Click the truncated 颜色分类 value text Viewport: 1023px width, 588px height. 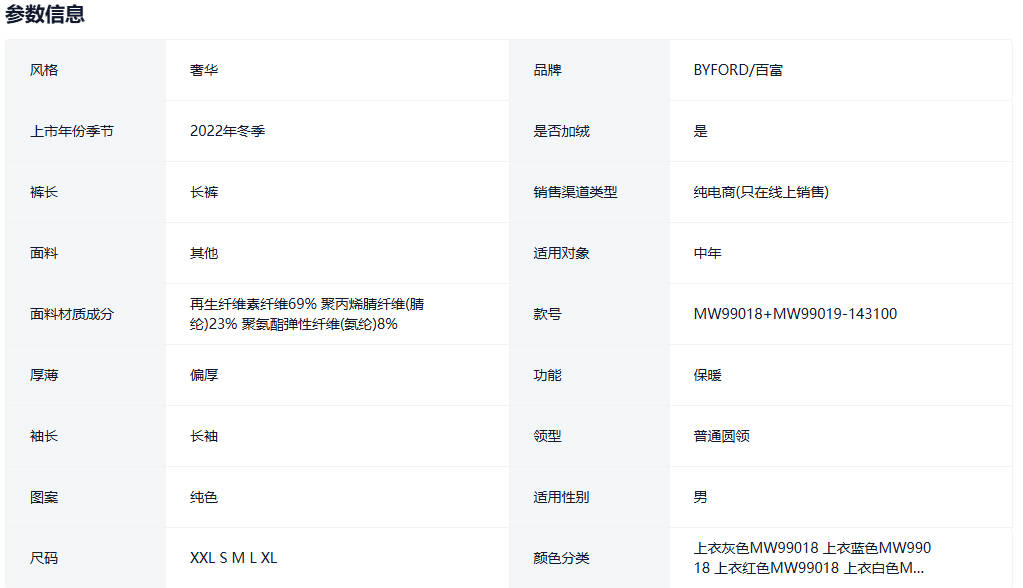(x=811, y=558)
